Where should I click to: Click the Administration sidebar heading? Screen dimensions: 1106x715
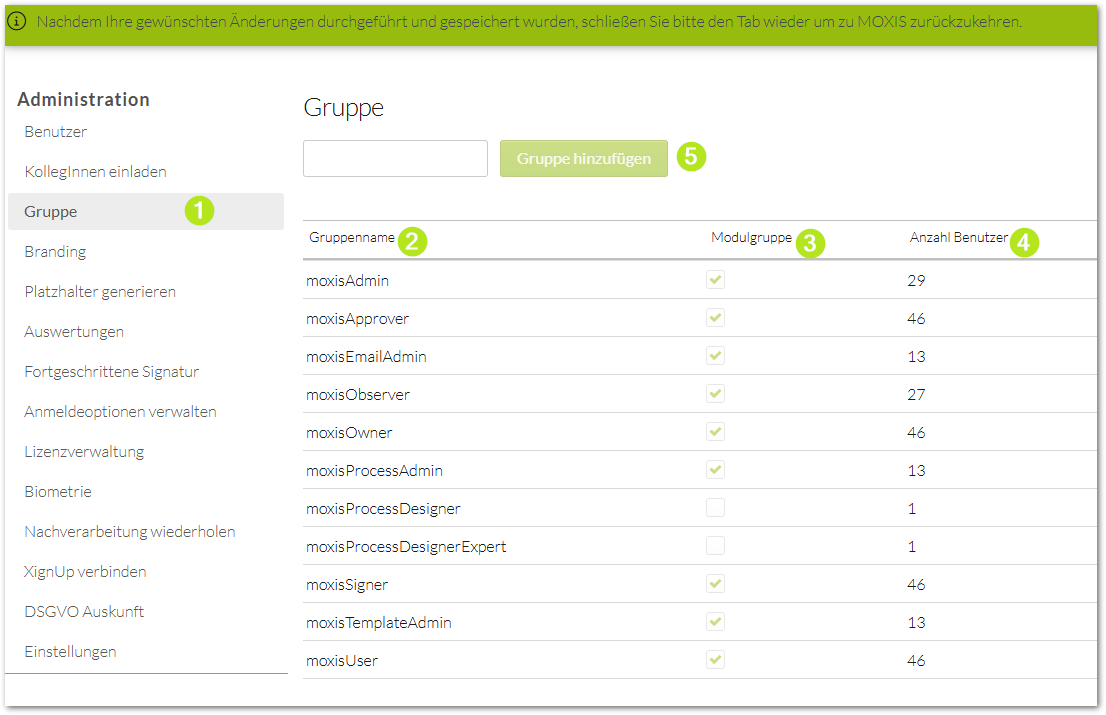pos(83,99)
